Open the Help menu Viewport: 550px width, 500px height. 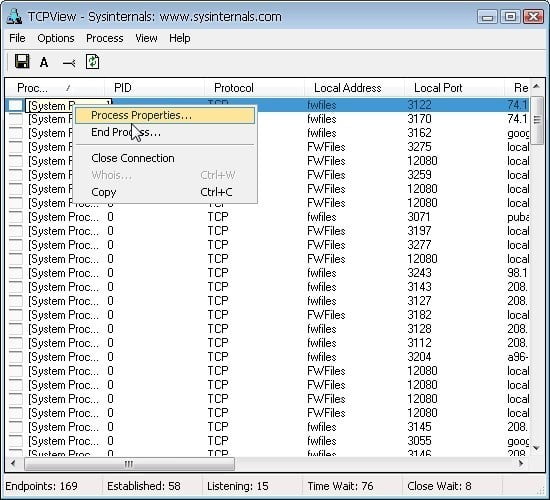click(x=180, y=38)
